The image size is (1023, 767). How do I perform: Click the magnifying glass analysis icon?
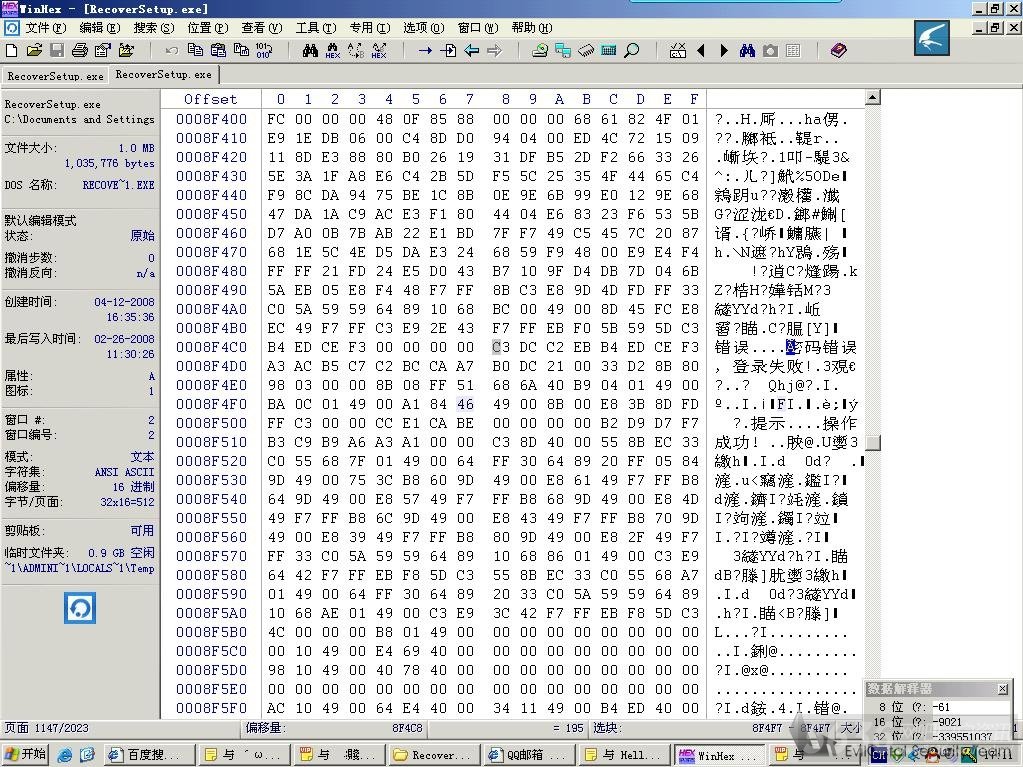pyautogui.click(x=632, y=50)
